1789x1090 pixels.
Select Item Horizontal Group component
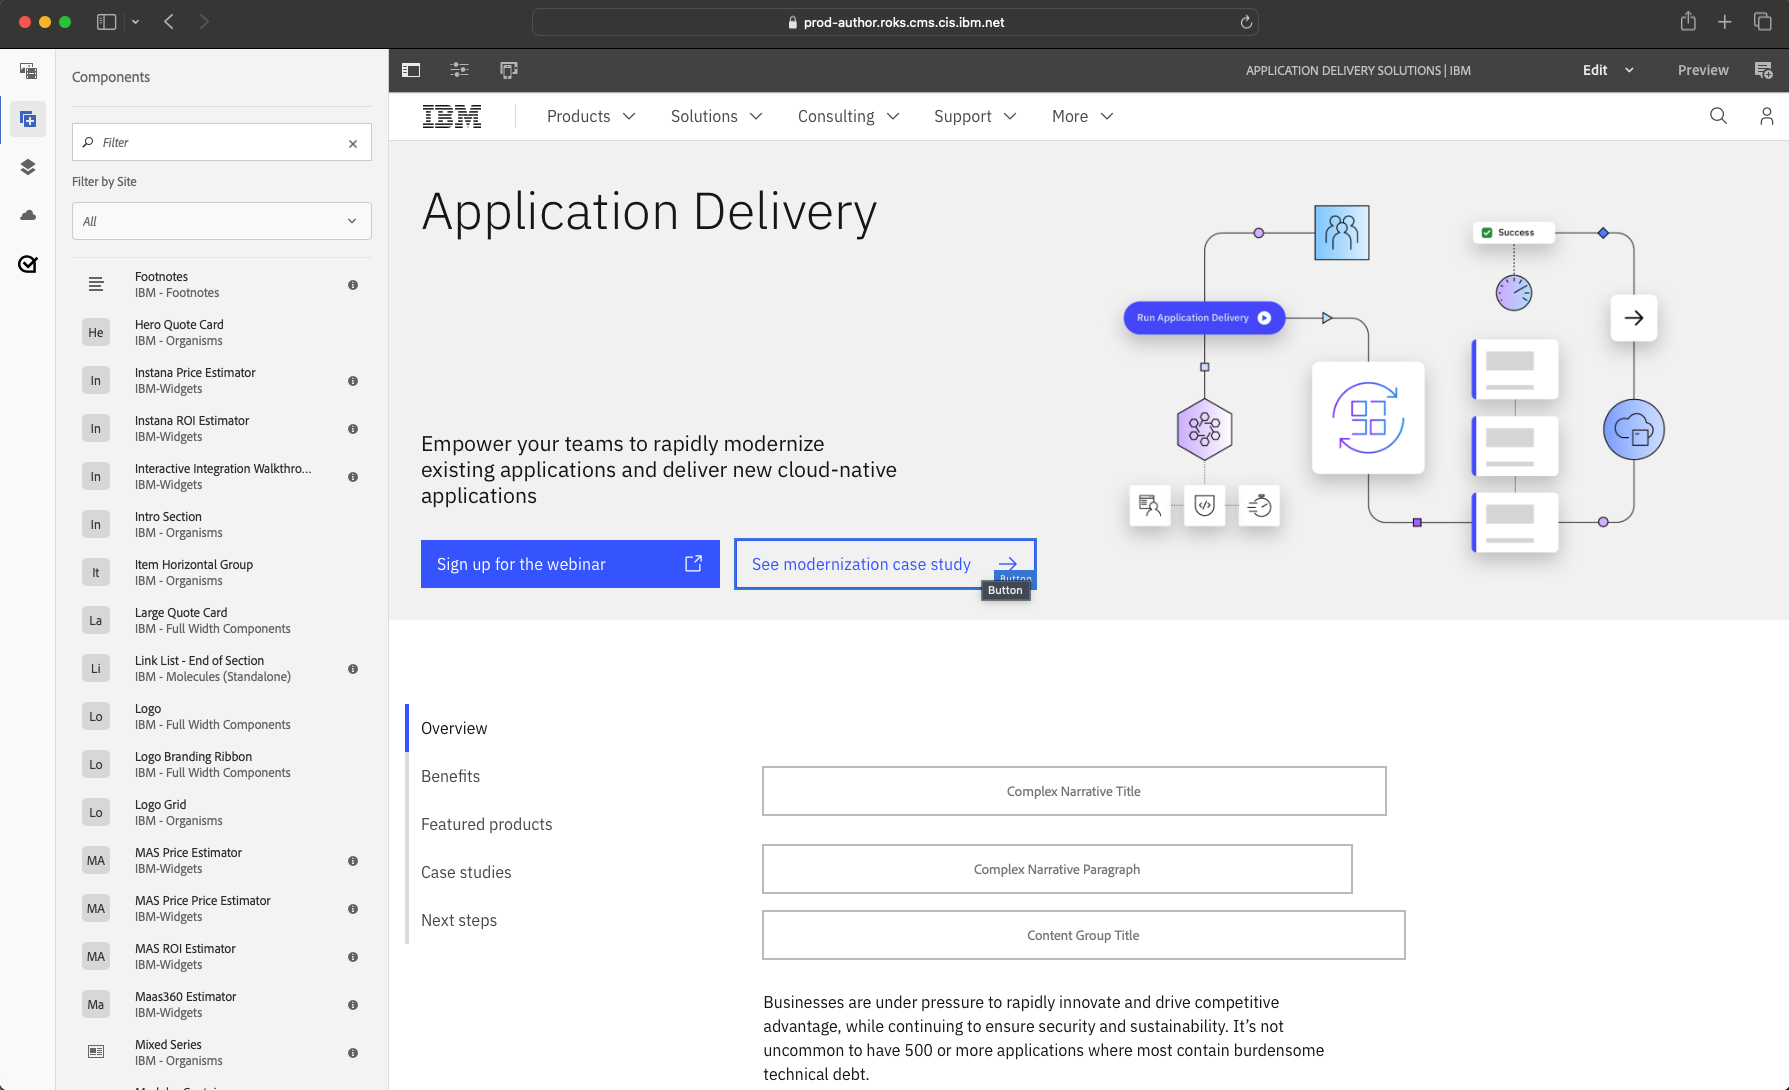(x=222, y=573)
